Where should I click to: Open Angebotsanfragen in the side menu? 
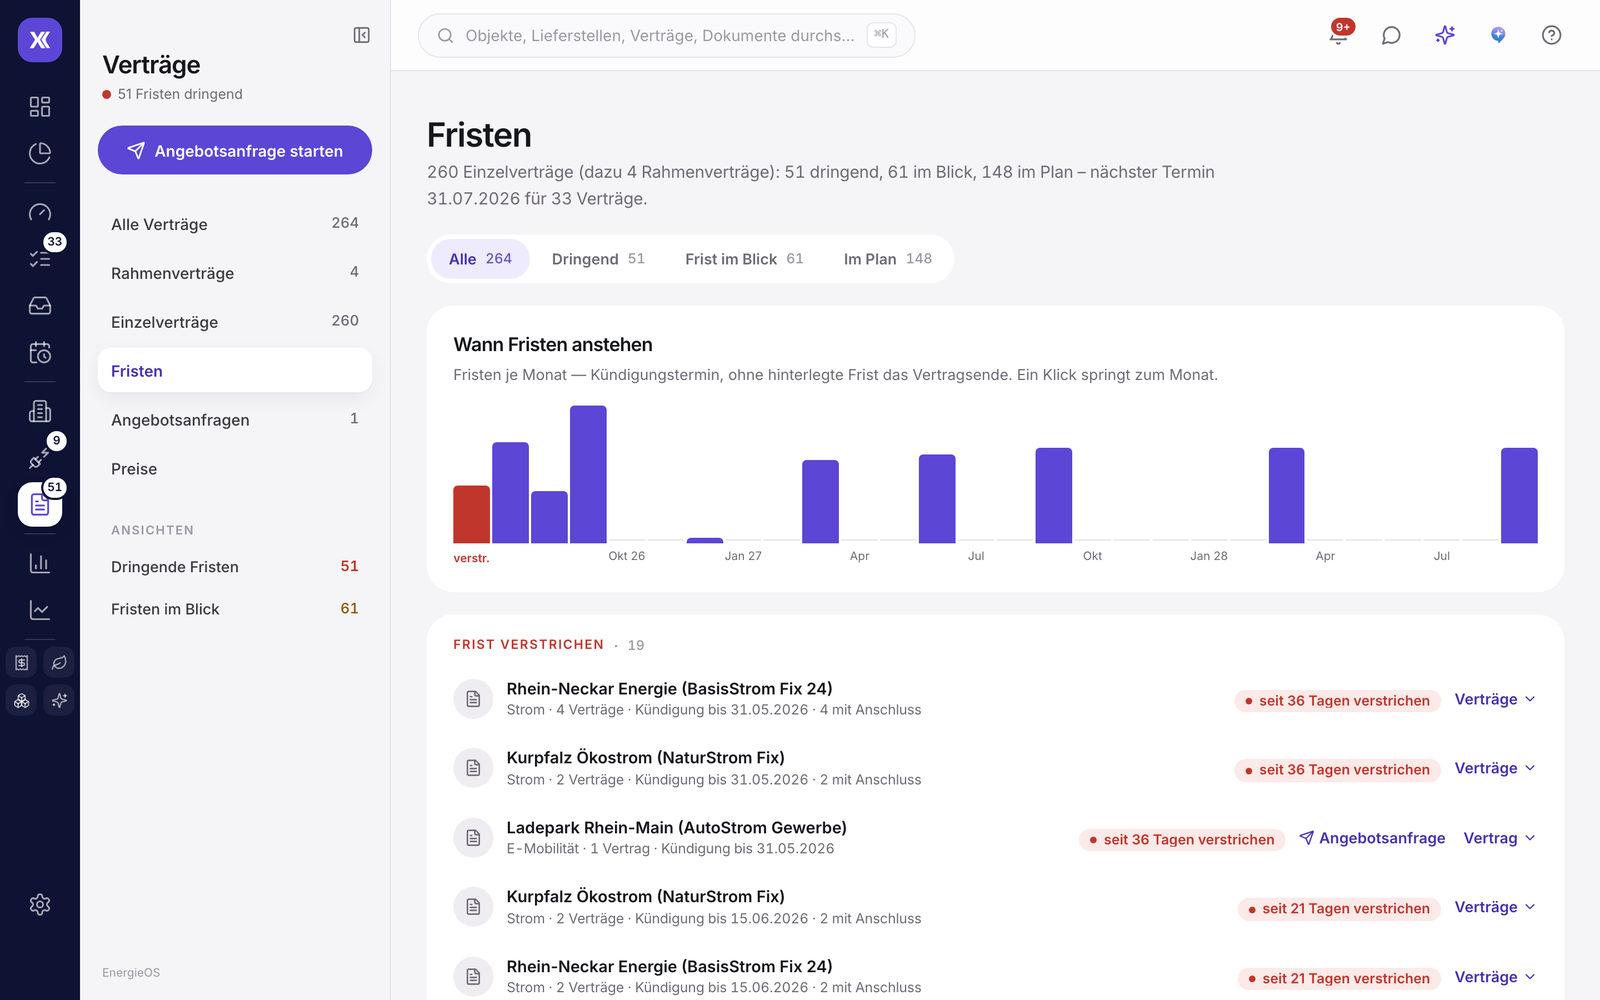point(235,420)
